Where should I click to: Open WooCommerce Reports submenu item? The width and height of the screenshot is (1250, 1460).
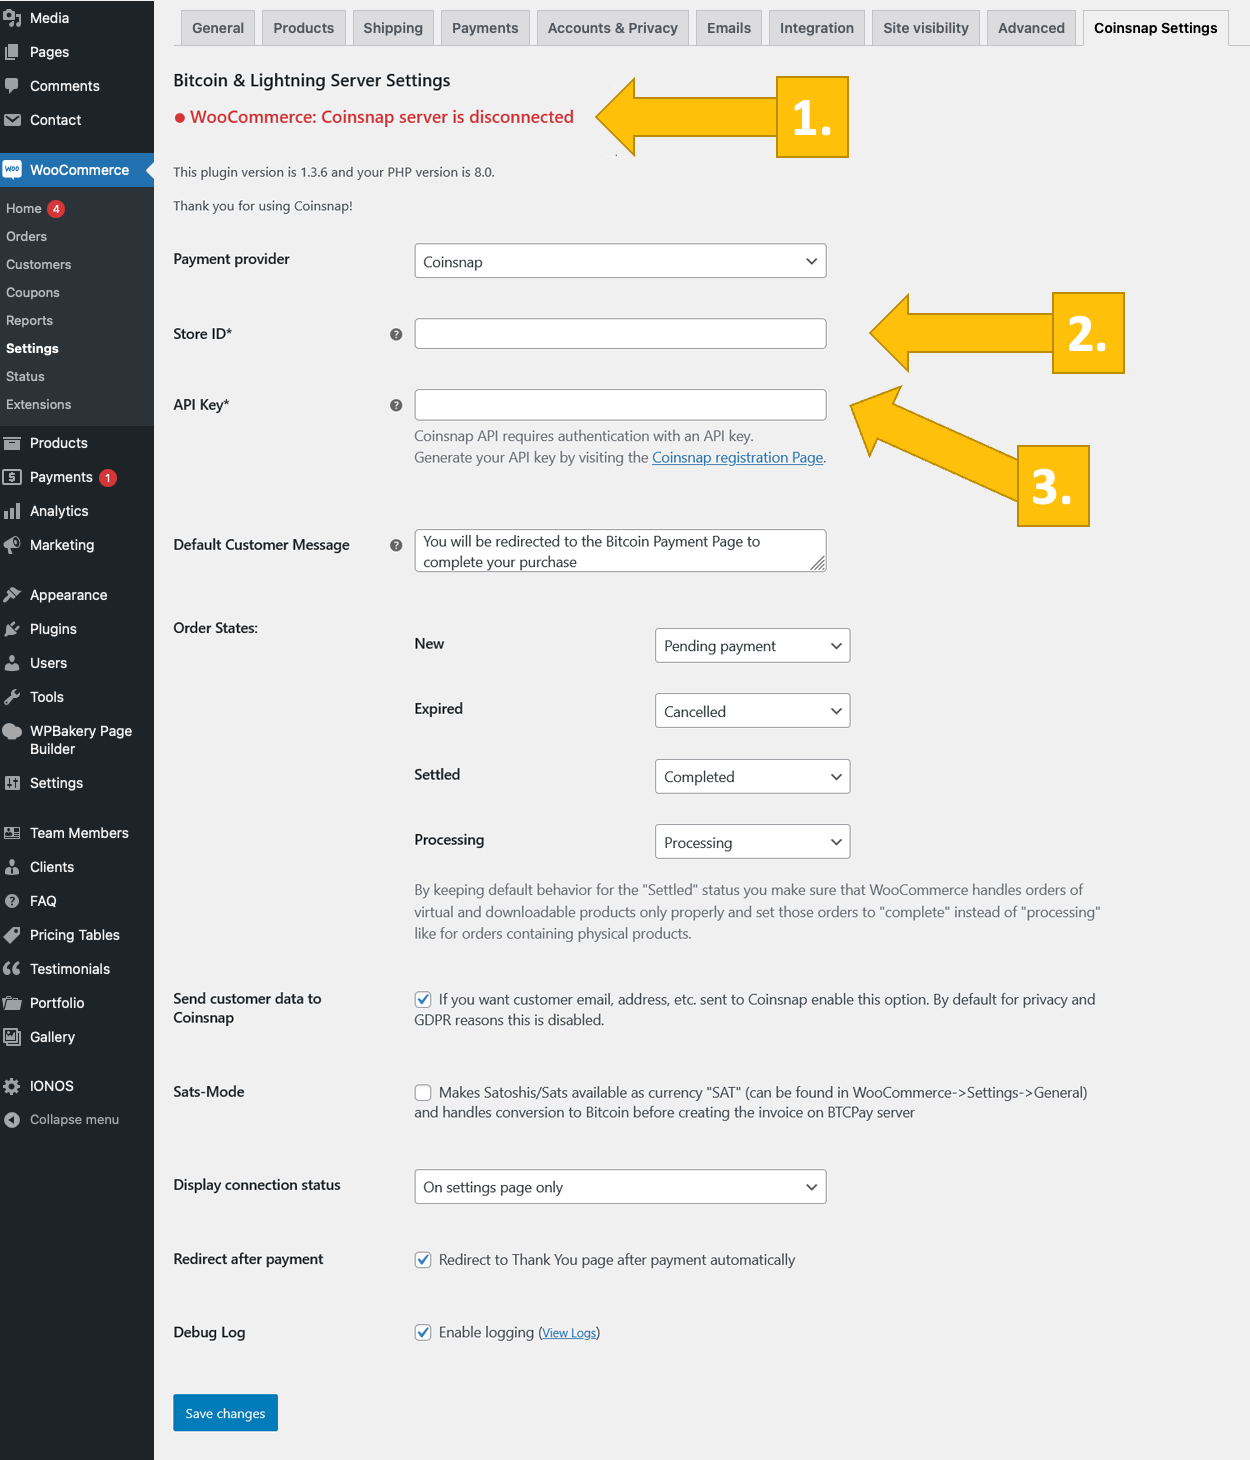(30, 321)
